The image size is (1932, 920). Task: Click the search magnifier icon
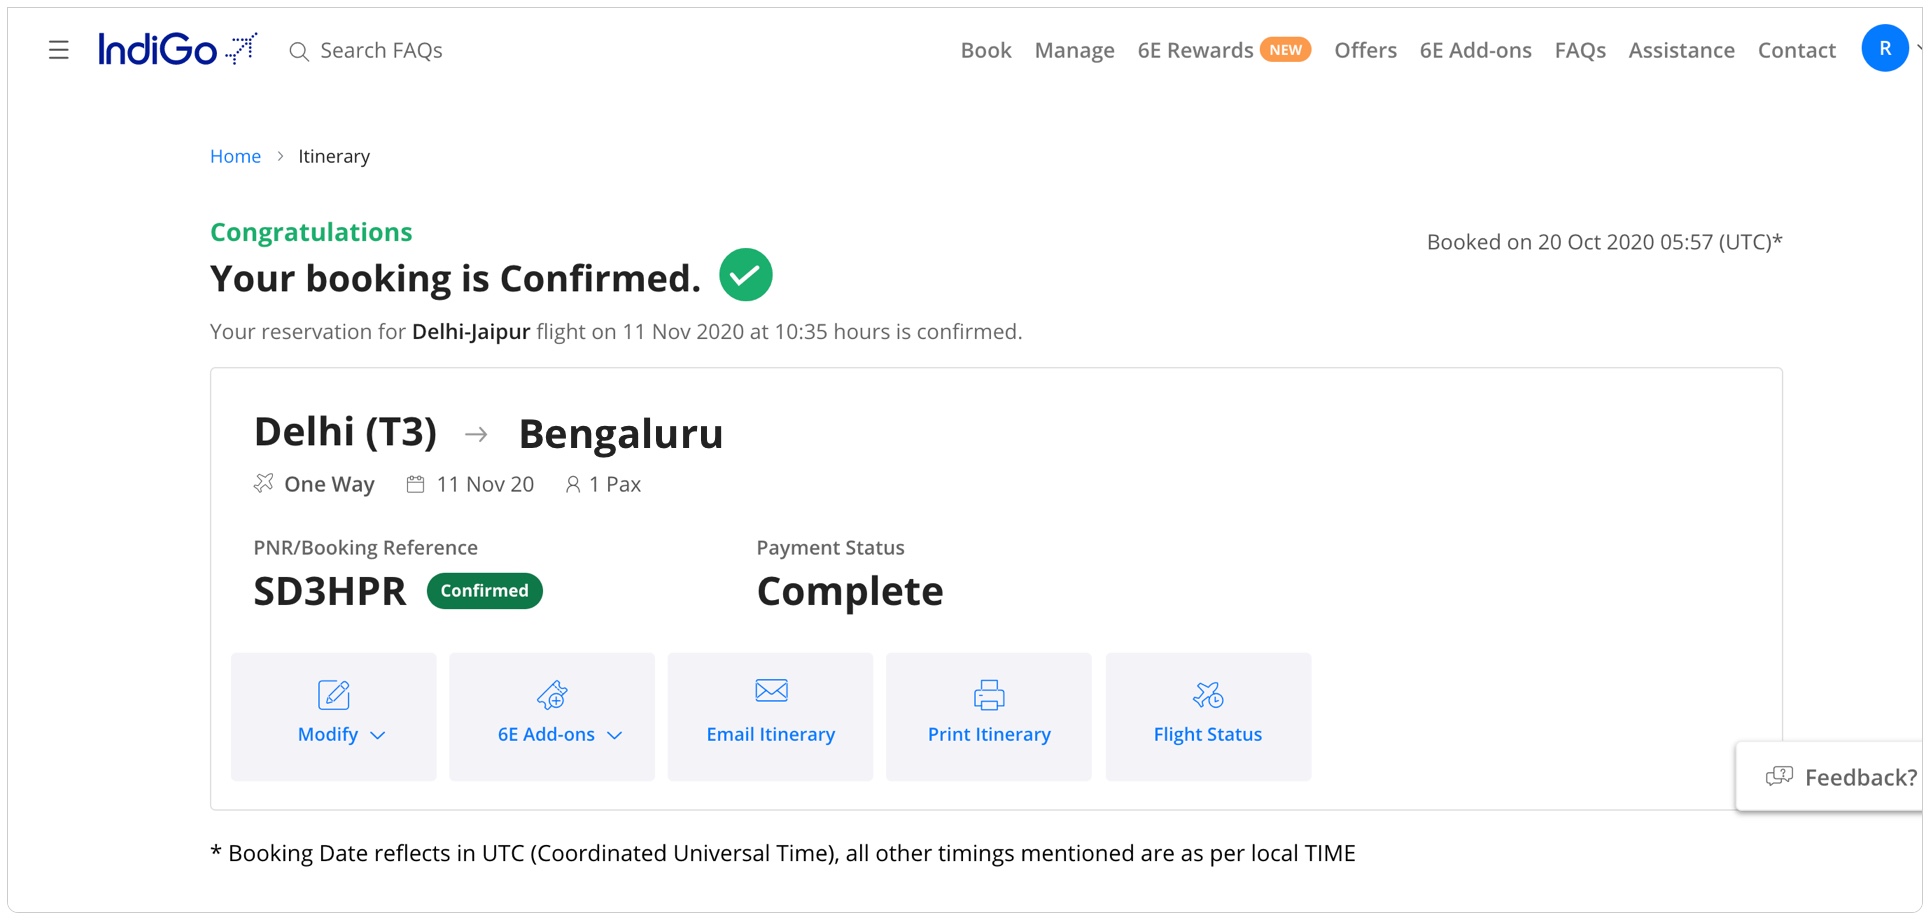[x=298, y=51]
